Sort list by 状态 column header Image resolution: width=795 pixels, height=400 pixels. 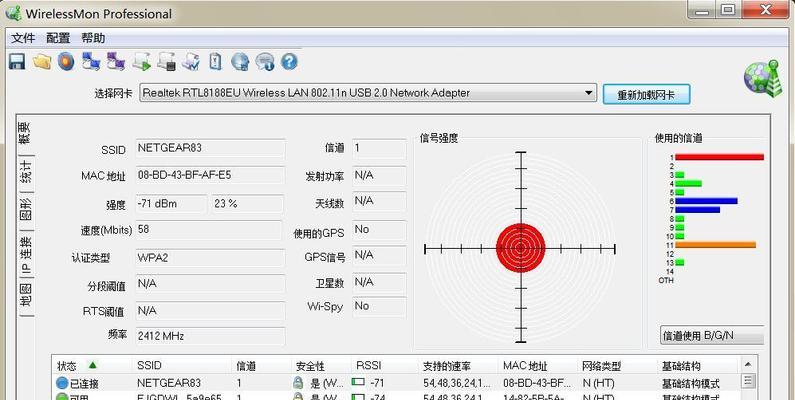click(x=92, y=366)
